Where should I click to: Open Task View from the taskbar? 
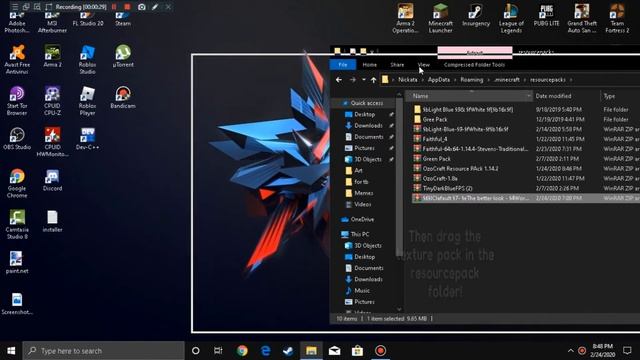pos(218,351)
